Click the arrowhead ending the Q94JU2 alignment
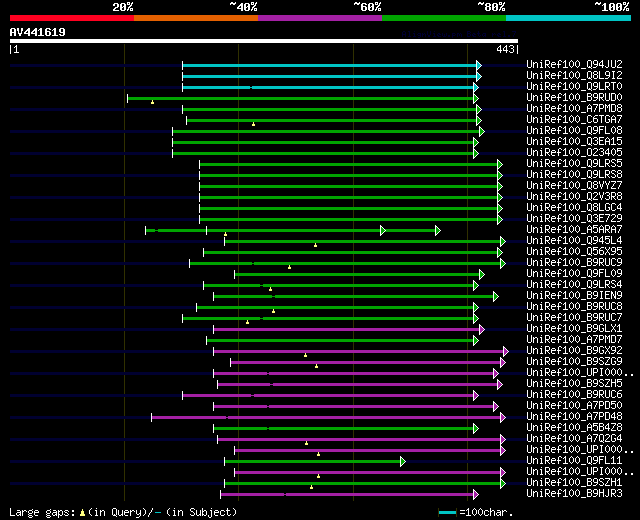640x520 pixels. pyautogui.click(x=479, y=65)
